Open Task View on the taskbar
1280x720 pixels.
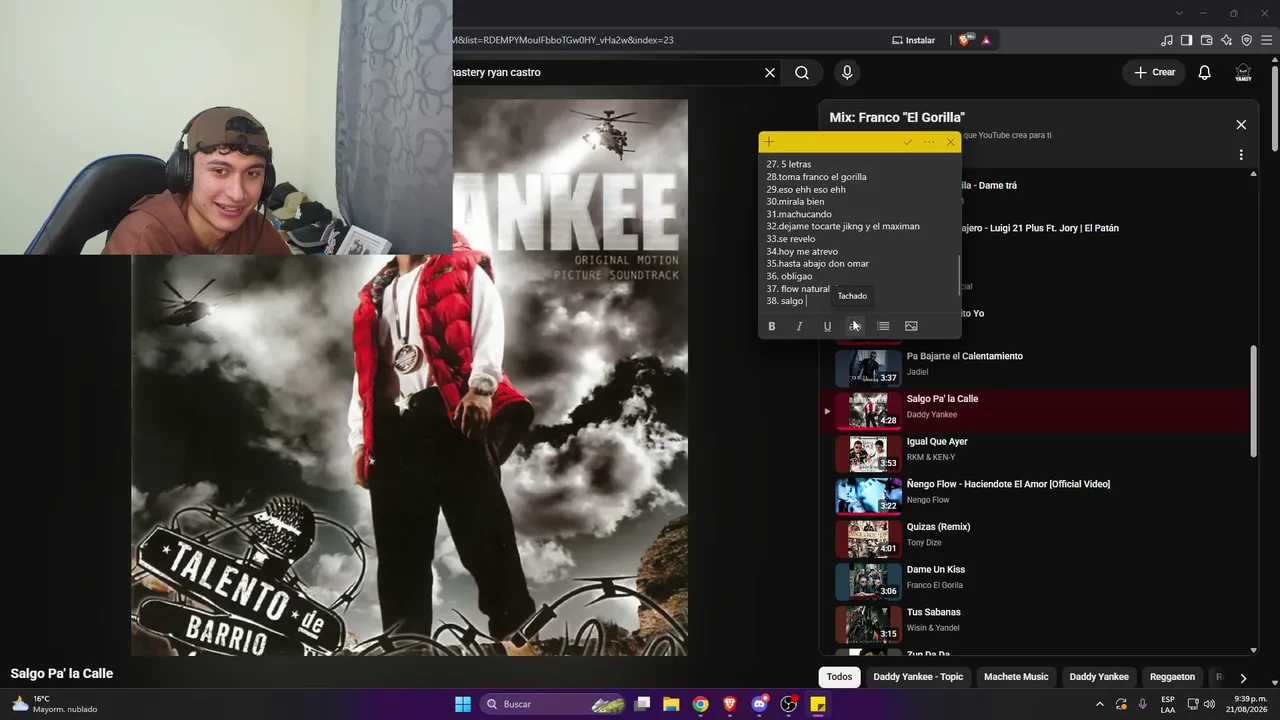pyautogui.click(x=643, y=704)
